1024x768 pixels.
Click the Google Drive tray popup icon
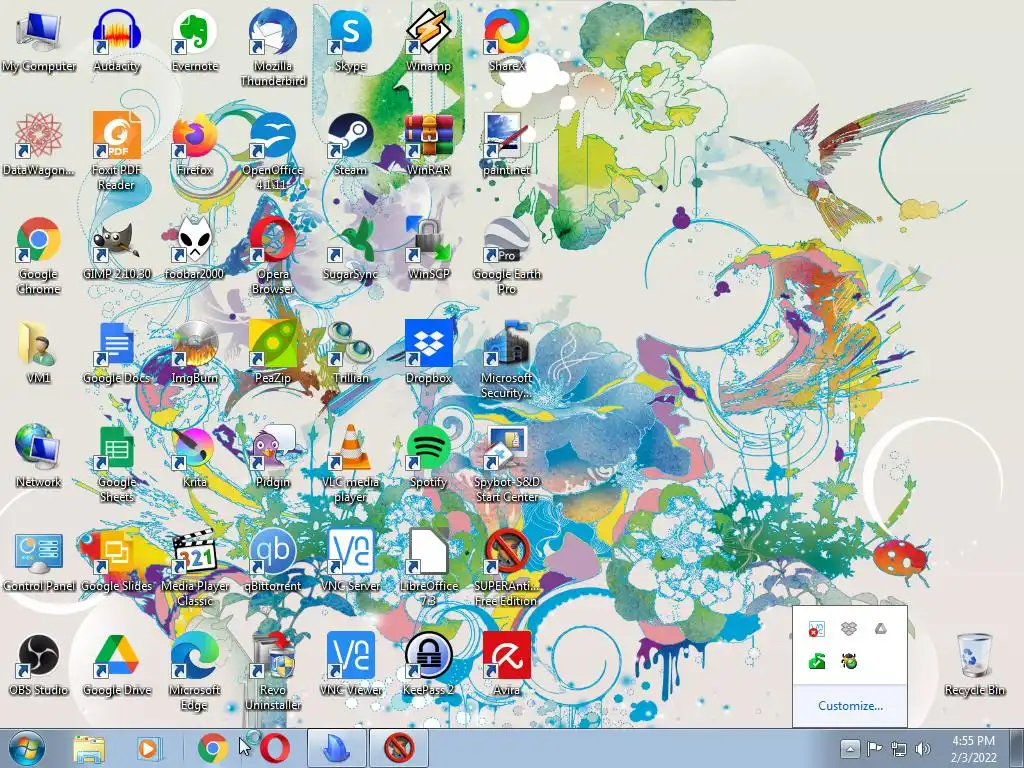coord(880,629)
